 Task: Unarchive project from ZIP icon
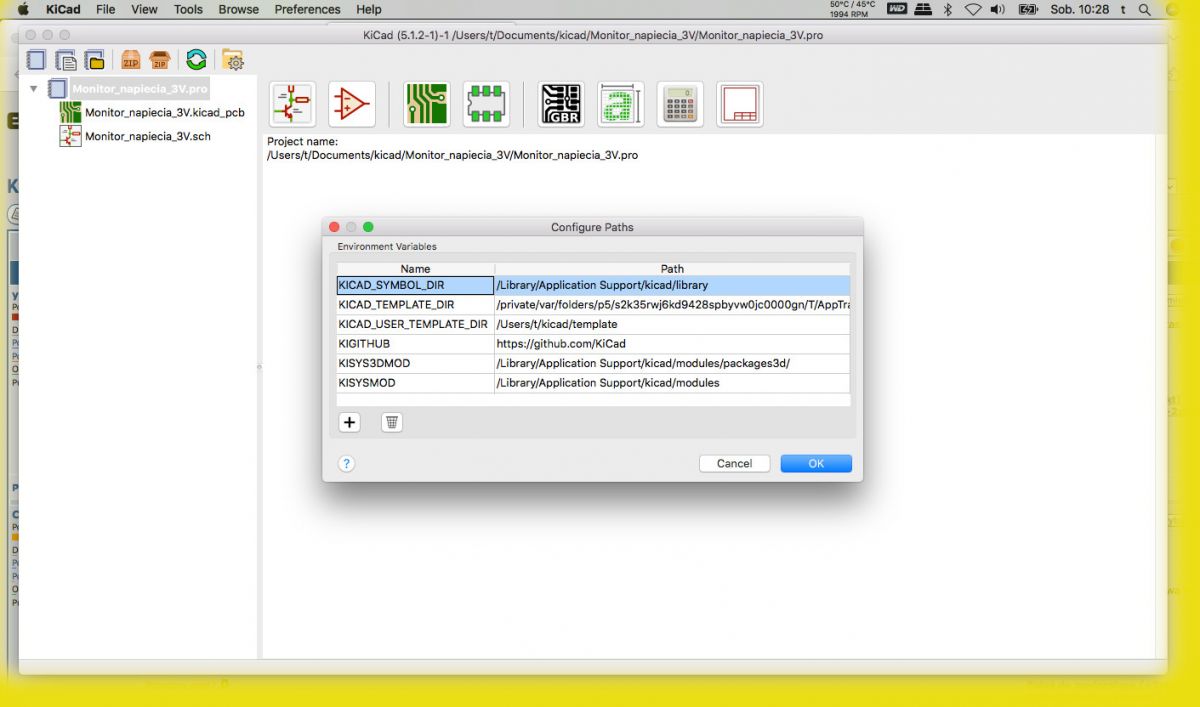[159, 60]
